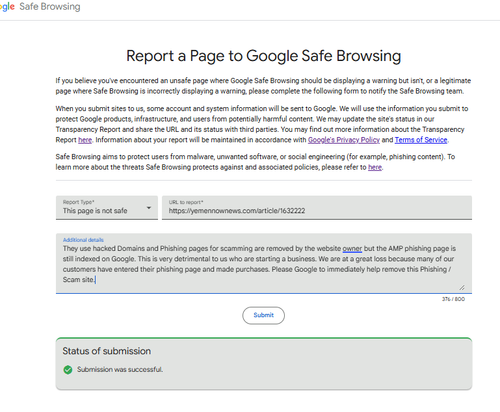The height and width of the screenshot is (412, 500).
Task: Open the policies 'here' link
Action: [375, 167]
